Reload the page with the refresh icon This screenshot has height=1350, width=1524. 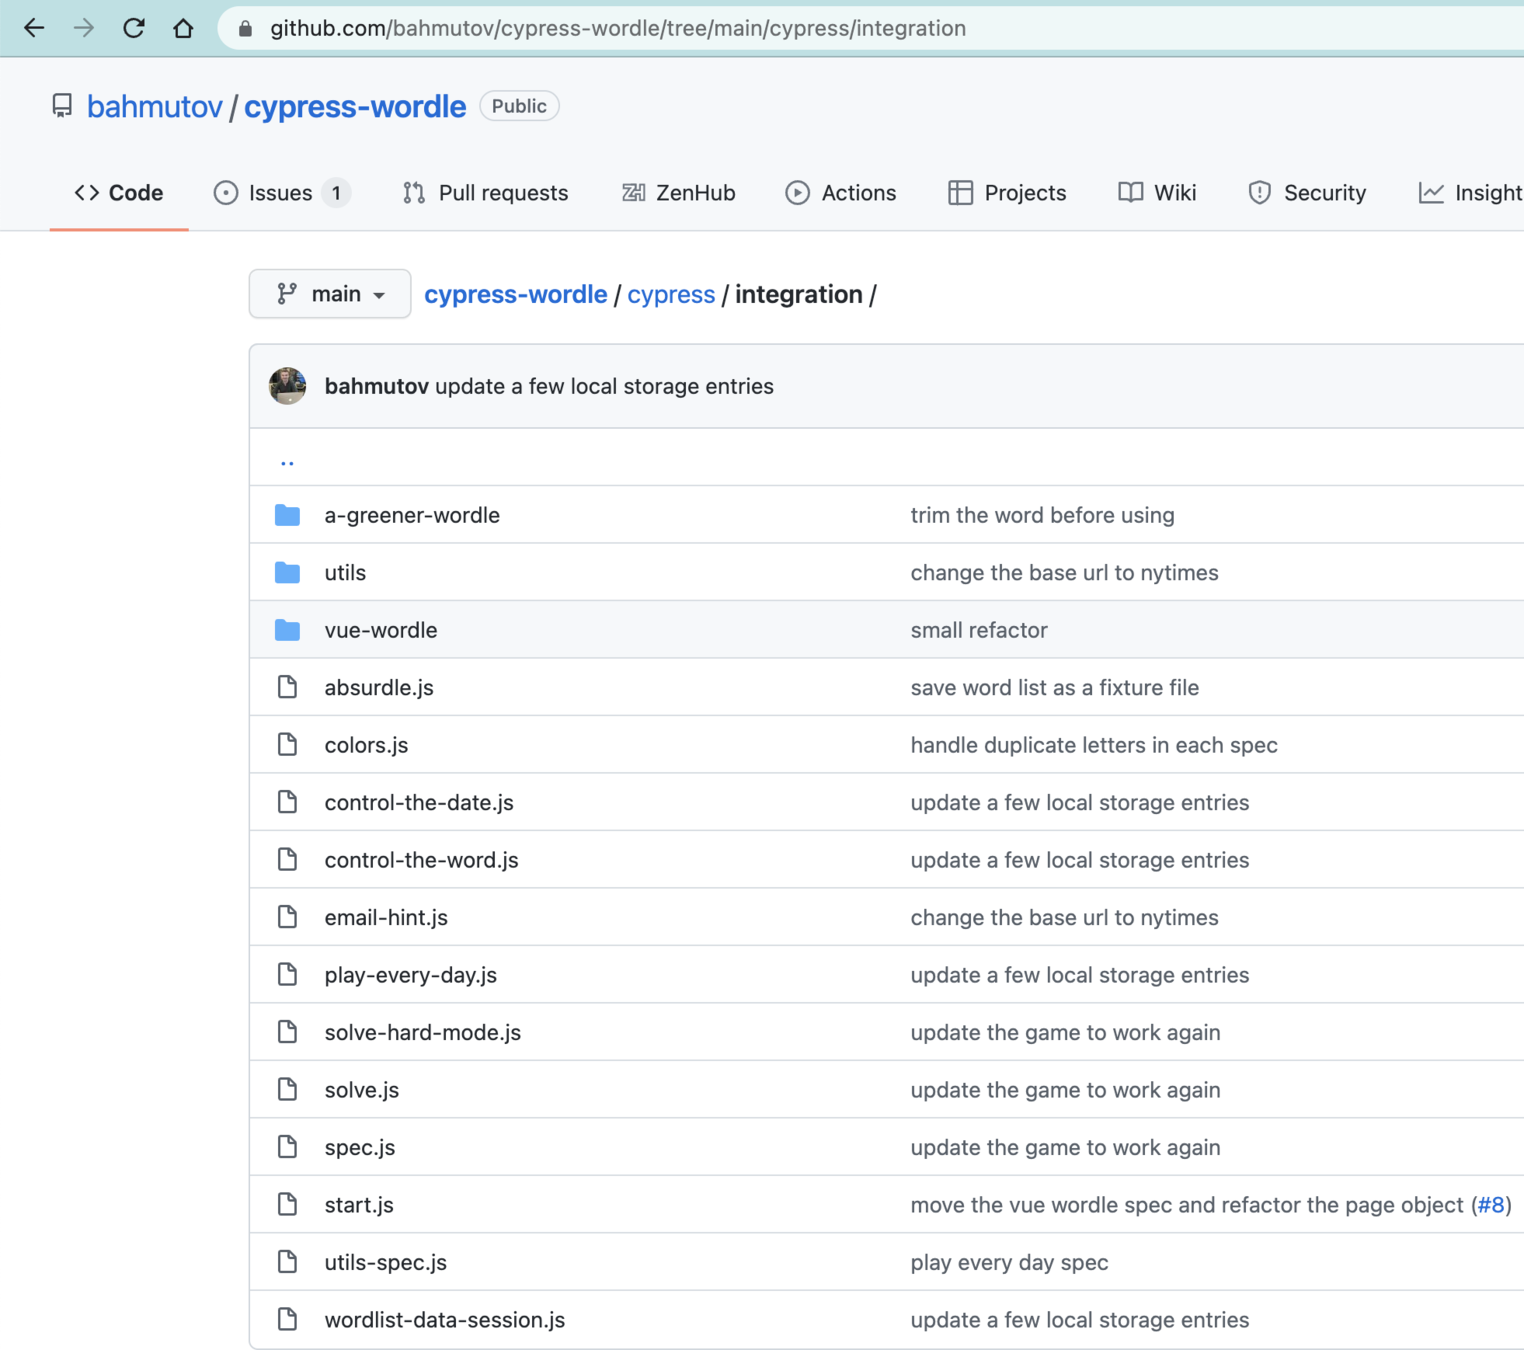(x=133, y=28)
